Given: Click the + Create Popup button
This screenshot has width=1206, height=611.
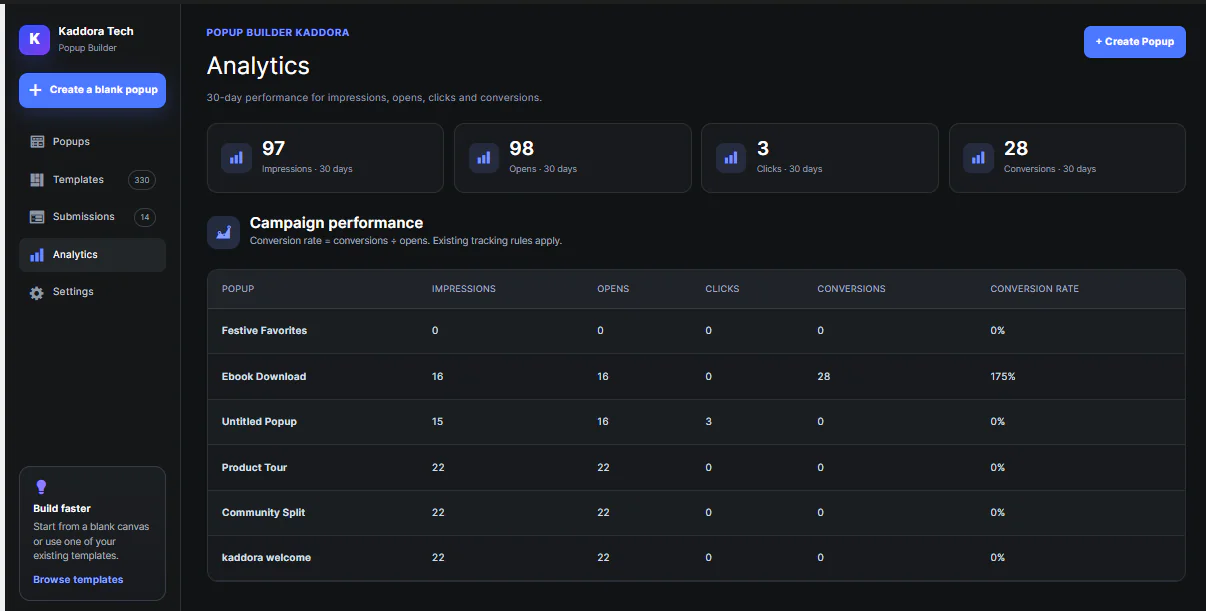Looking at the screenshot, I should tap(1135, 42).
